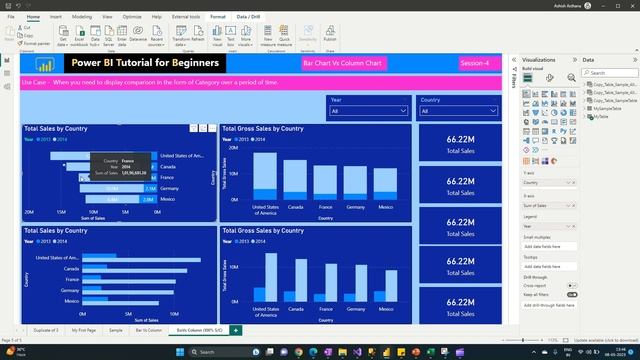Expand the Copy_Table_SampleTable entry

(x=584, y=100)
